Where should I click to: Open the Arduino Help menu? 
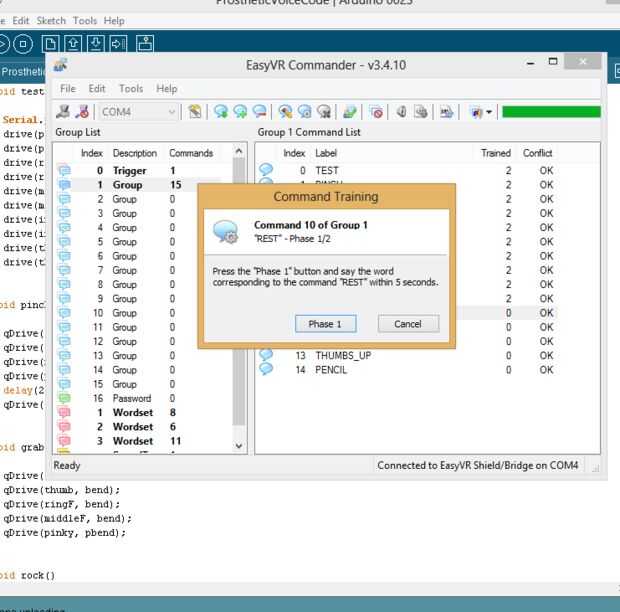click(x=114, y=21)
